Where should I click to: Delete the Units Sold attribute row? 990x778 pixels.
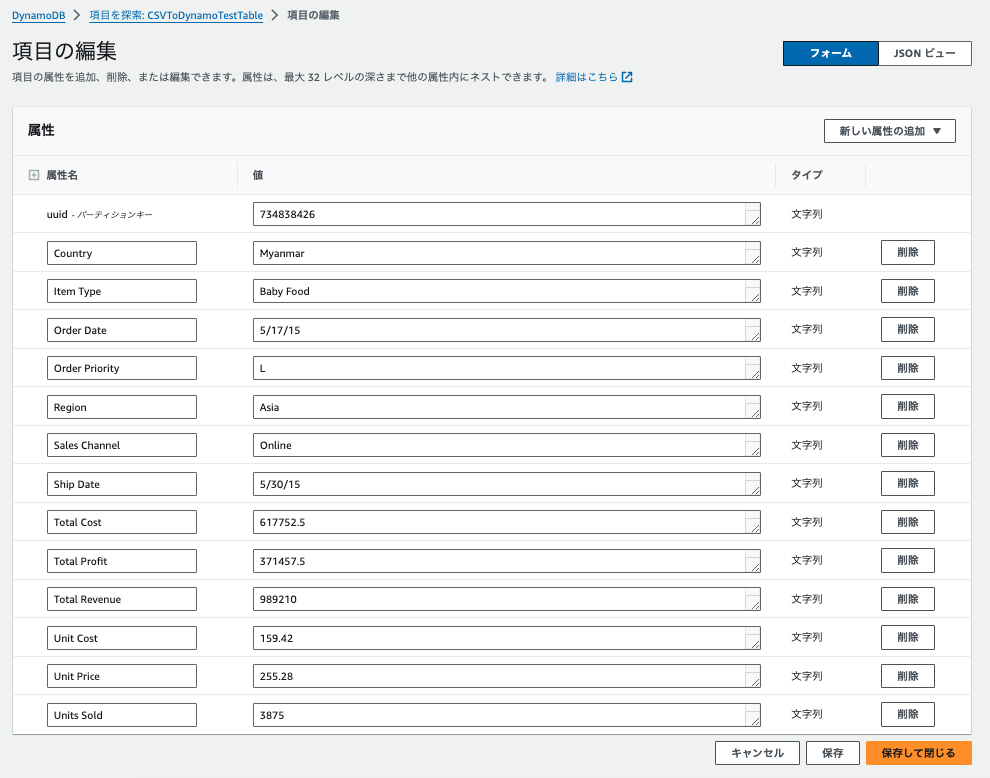[x=907, y=714]
